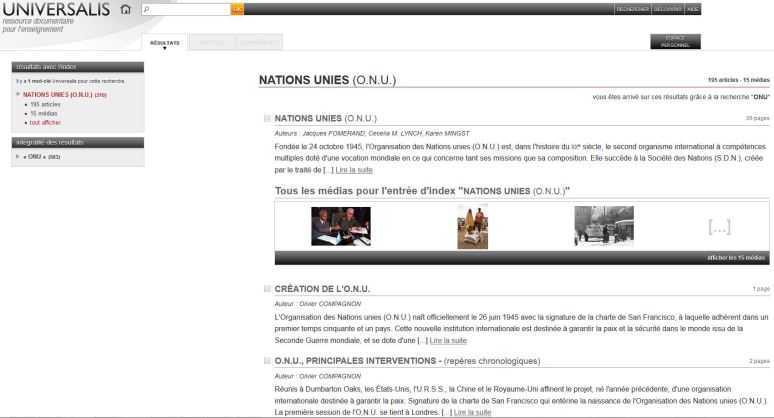Click 'tout afficher' in the sidebar
Screen dimensions: 774x418
pyautogui.click(x=45, y=122)
